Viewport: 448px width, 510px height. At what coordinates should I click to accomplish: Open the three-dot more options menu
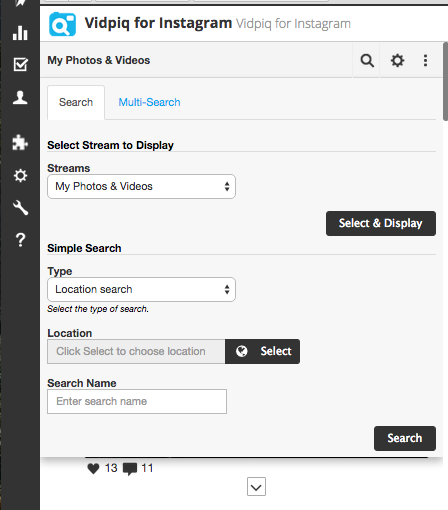coord(425,61)
